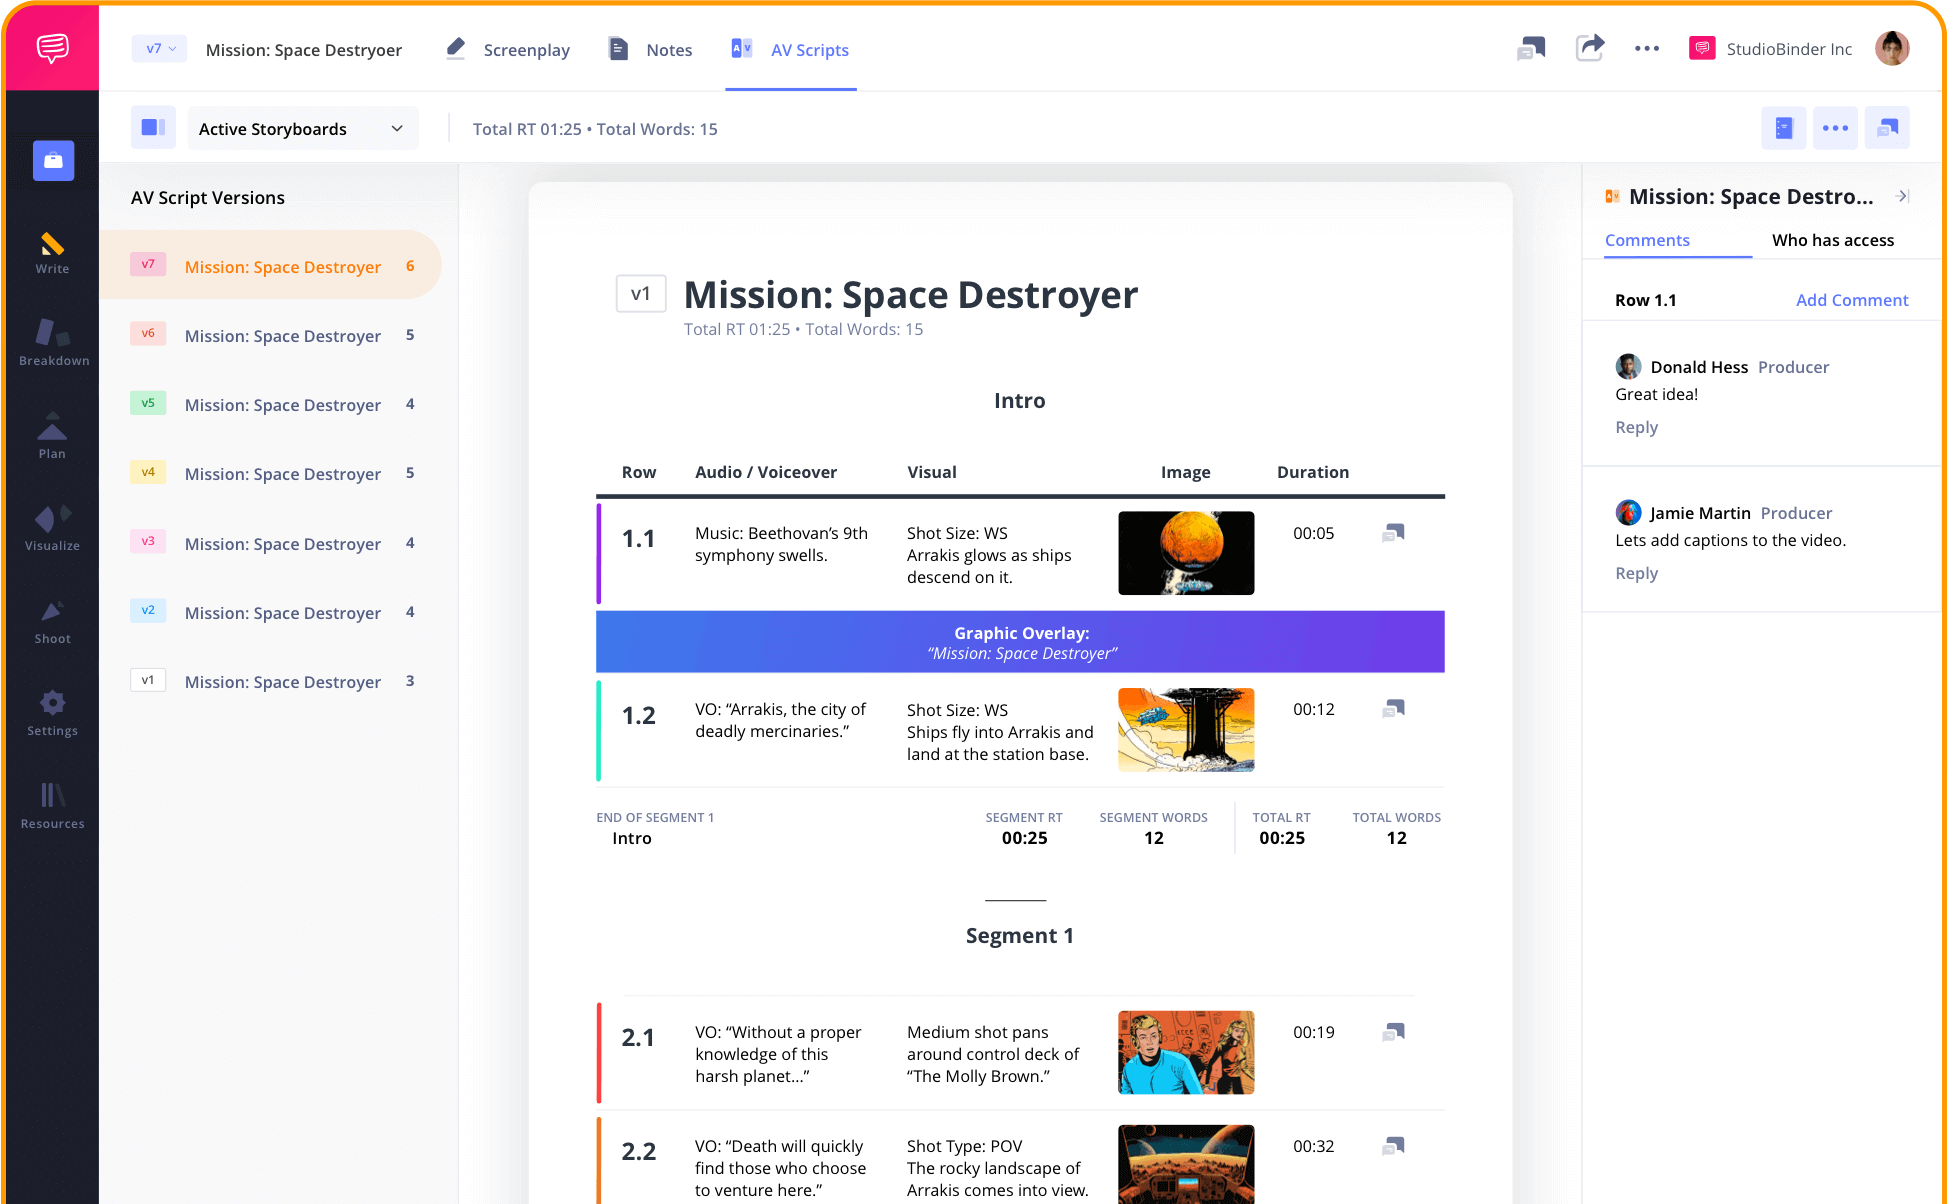Click the Graphic Overlay gradient banner

click(x=1020, y=641)
